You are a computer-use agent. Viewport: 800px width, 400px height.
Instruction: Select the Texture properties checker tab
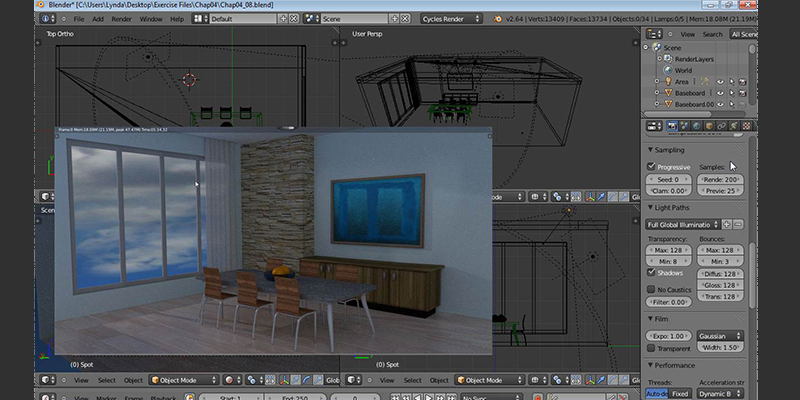[x=746, y=126]
